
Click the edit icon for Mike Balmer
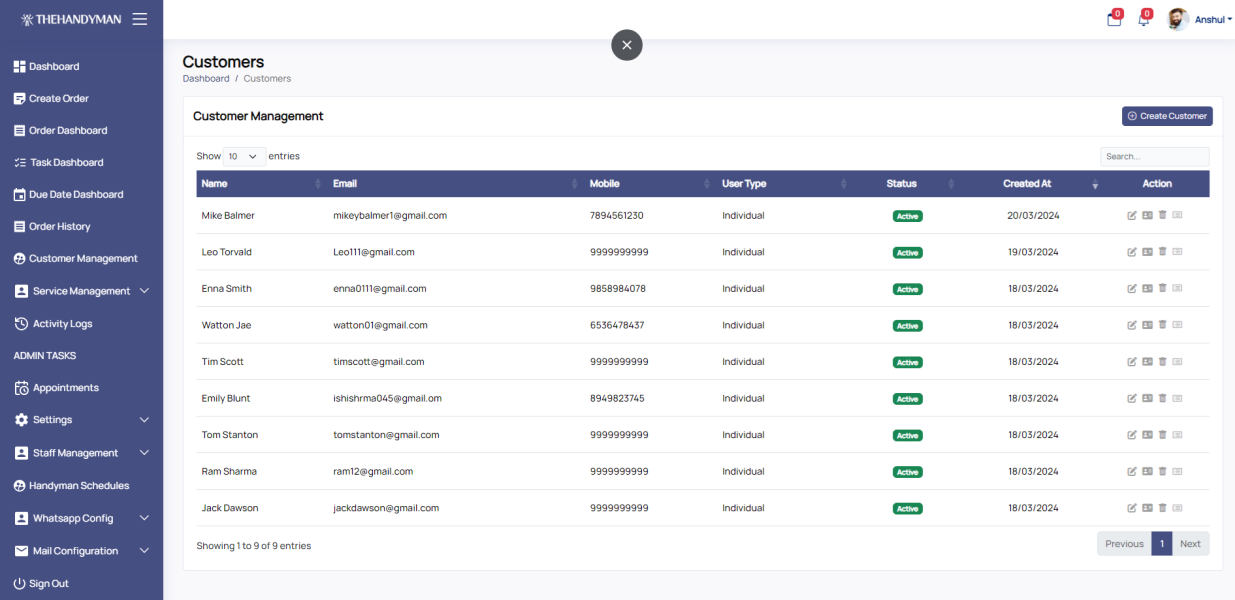[1132, 216]
